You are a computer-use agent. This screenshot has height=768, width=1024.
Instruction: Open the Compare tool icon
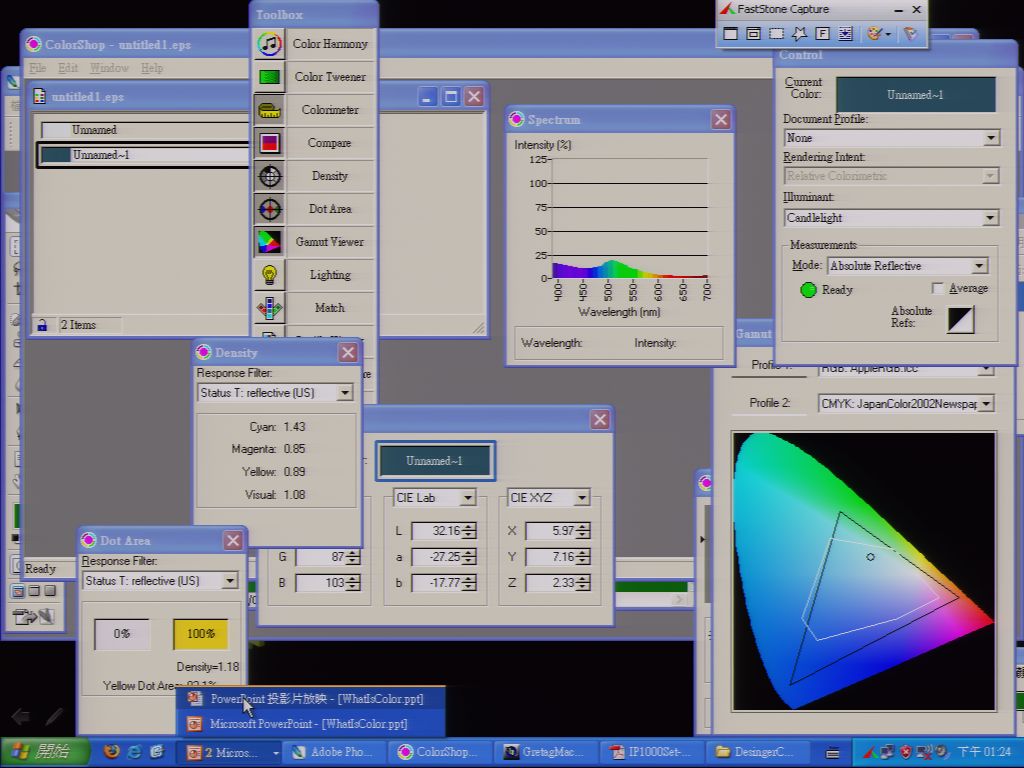(269, 143)
